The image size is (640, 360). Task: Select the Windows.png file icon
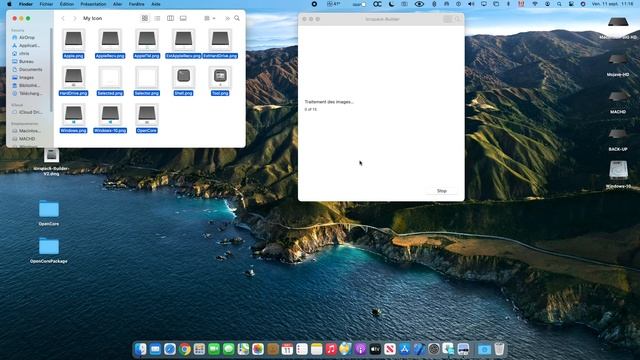74,114
